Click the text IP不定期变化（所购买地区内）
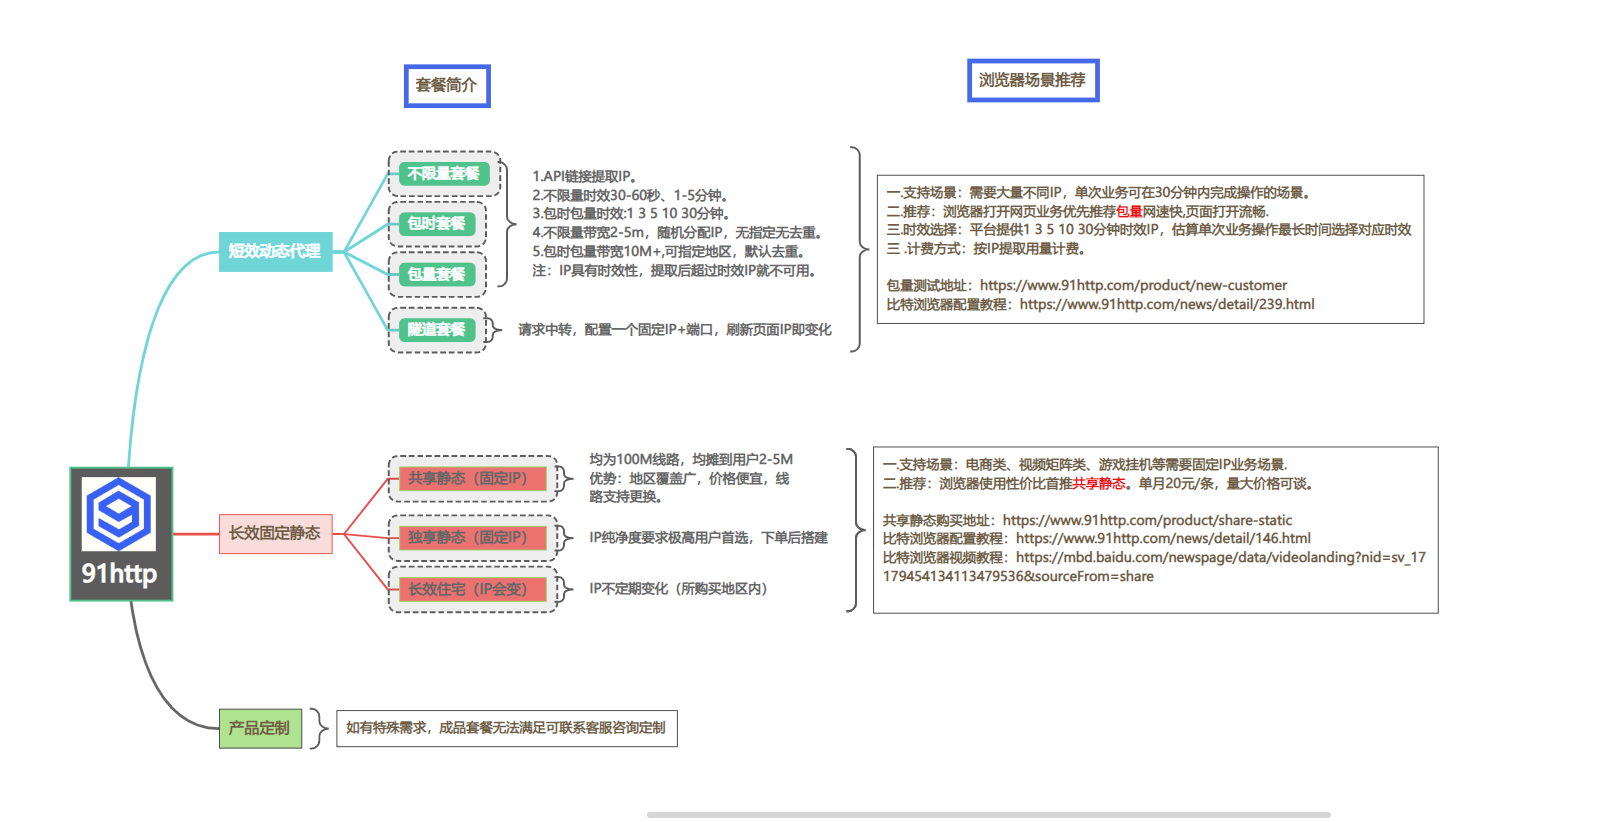Screen dimensions: 1604x822 pyautogui.click(x=679, y=589)
